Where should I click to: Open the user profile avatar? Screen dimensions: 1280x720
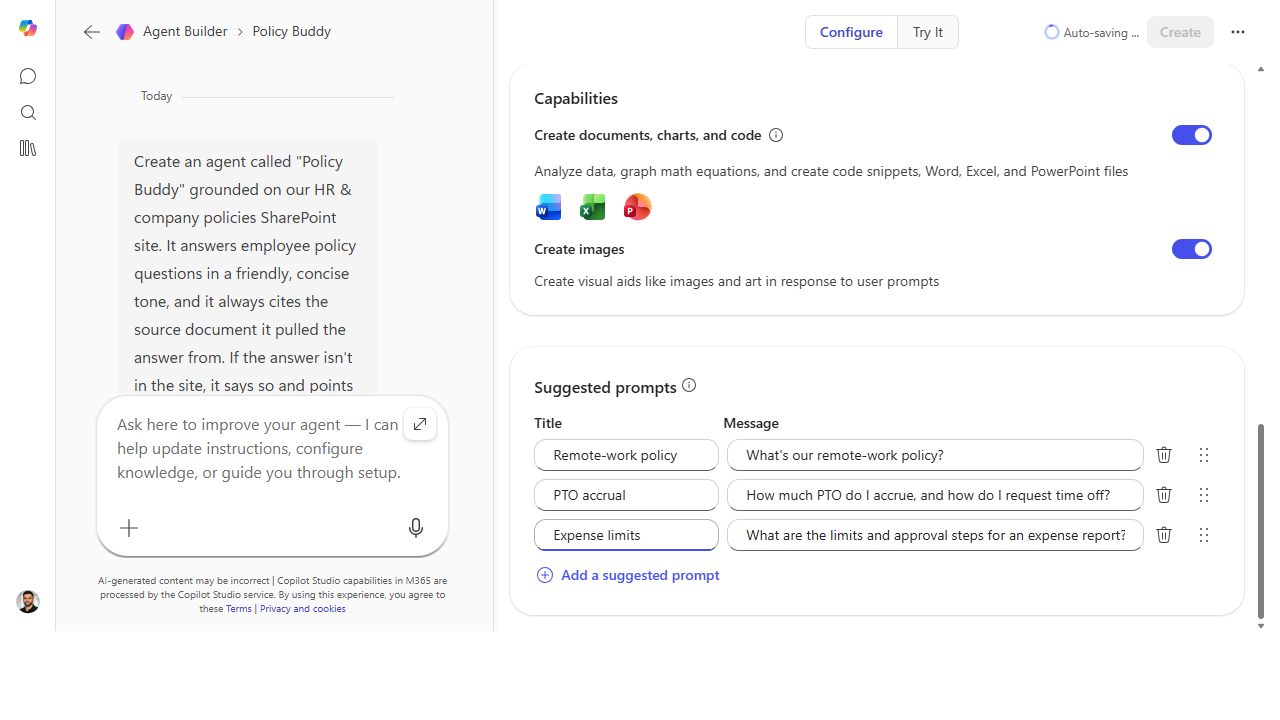coord(28,602)
